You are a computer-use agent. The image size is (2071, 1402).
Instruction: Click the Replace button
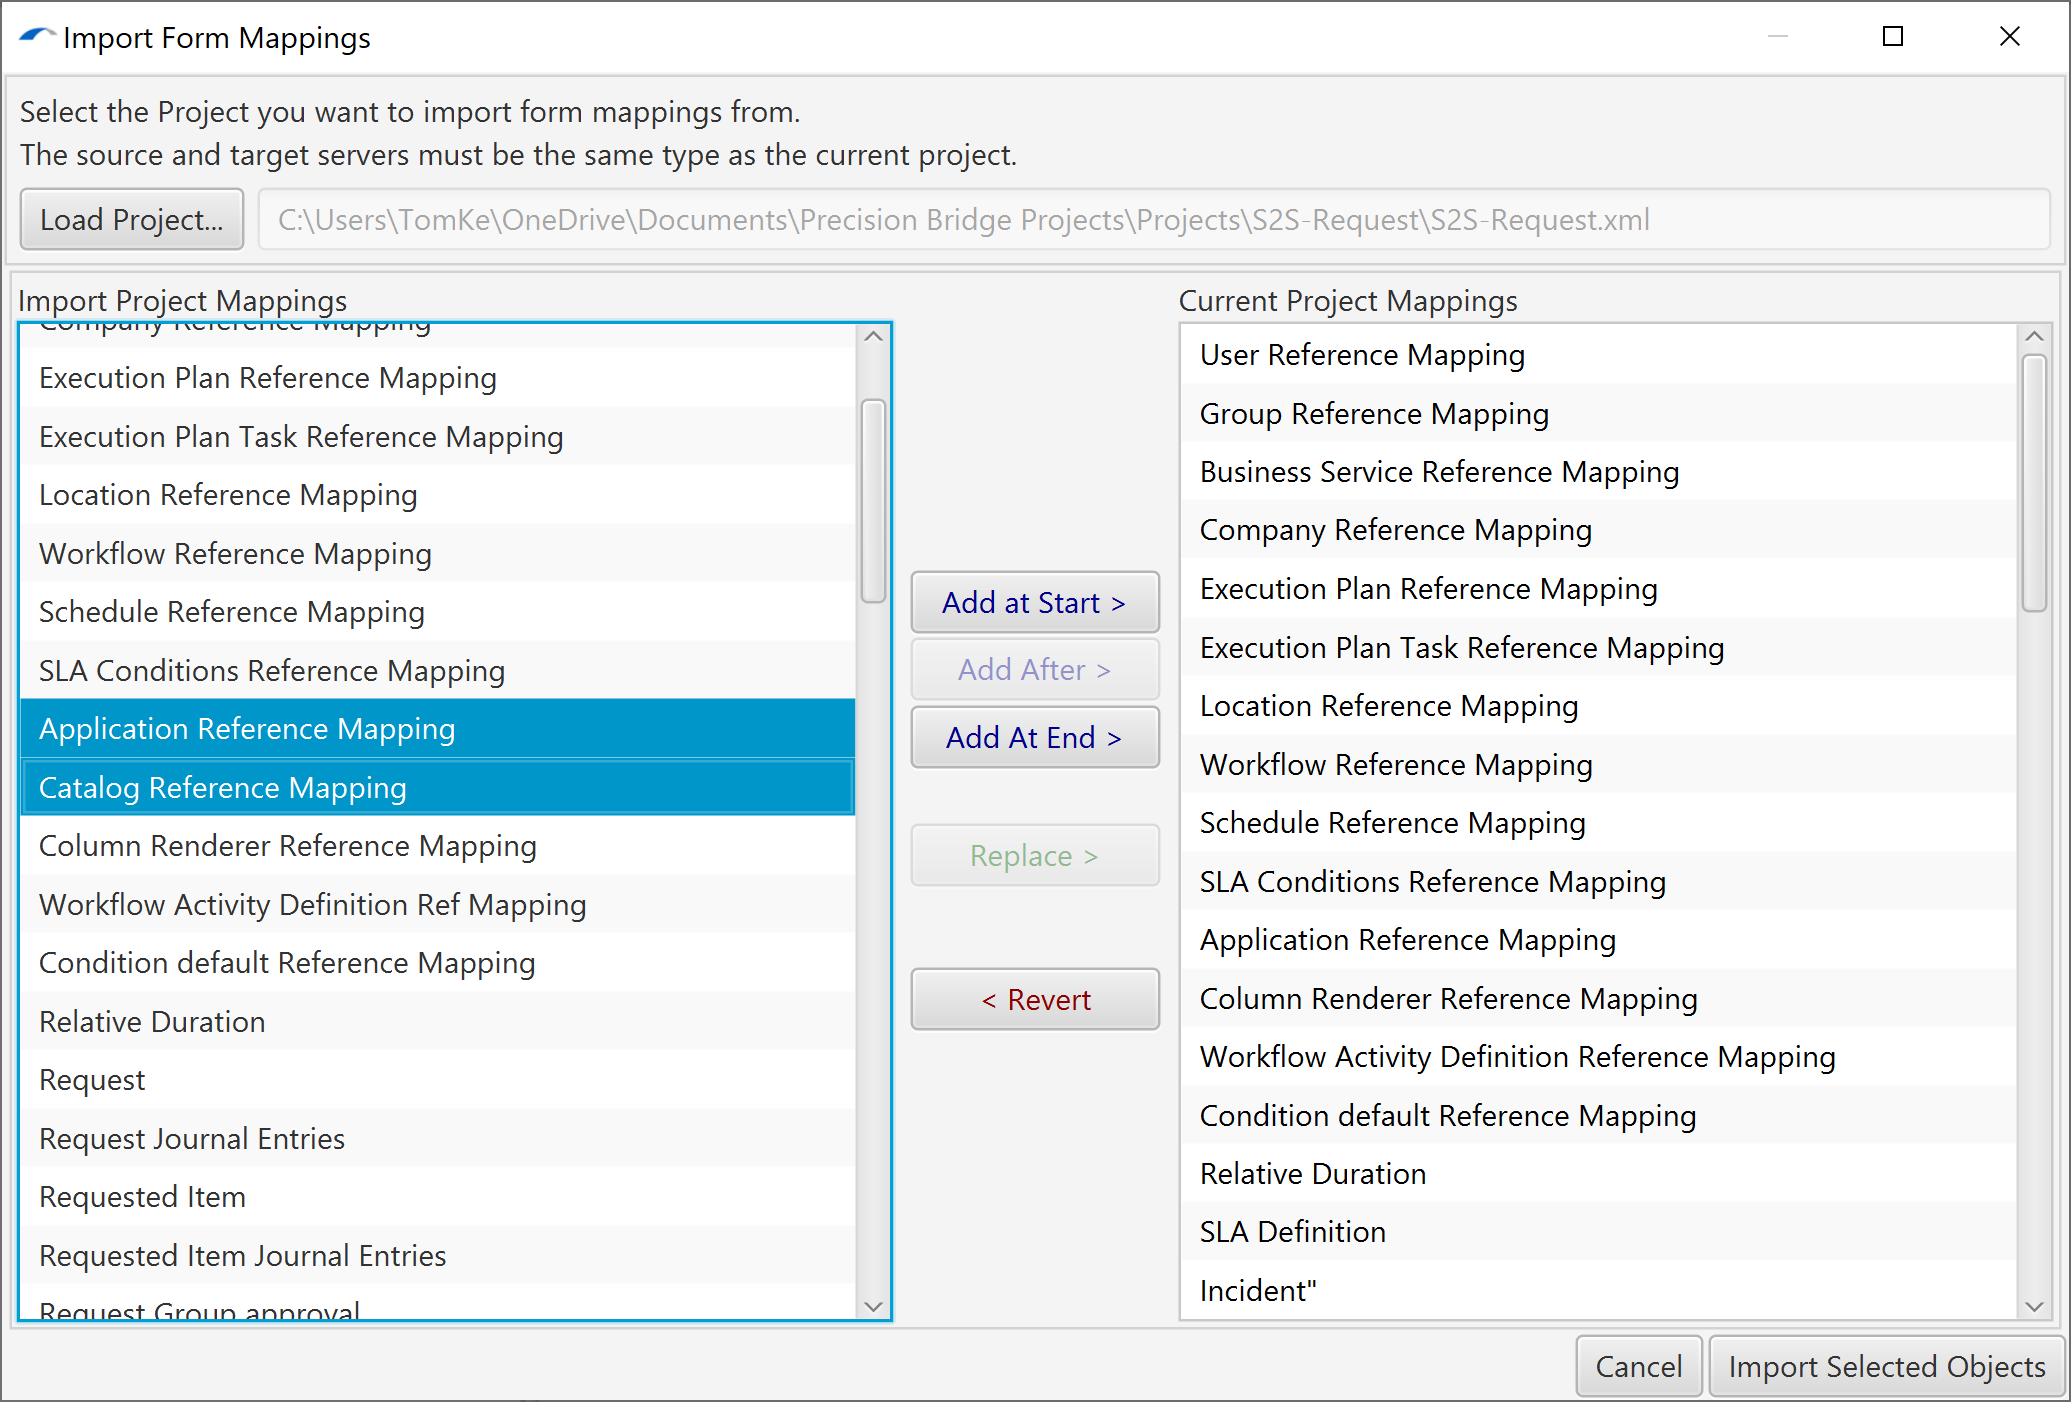(1034, 855)
